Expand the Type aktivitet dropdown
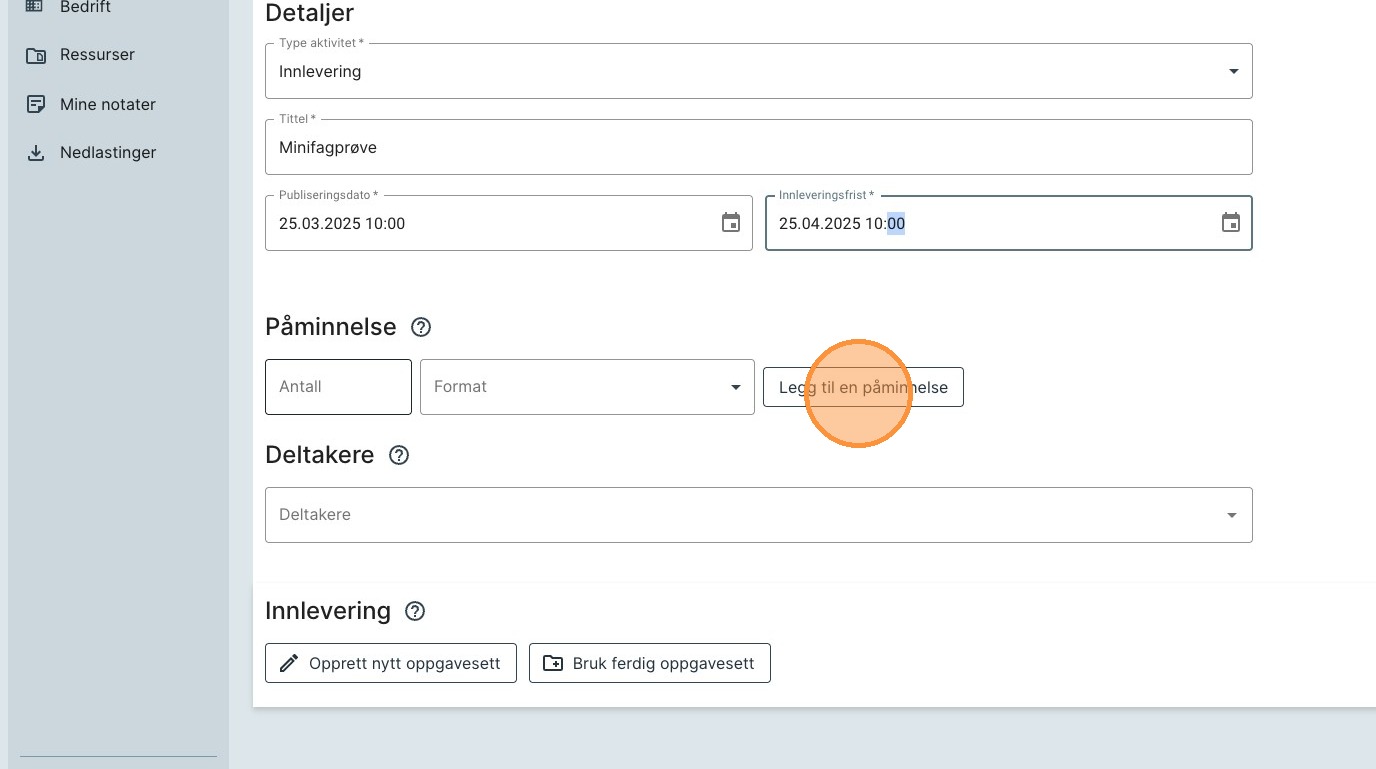This screenshot has height=769, width=1376. tap(1233, 71)
